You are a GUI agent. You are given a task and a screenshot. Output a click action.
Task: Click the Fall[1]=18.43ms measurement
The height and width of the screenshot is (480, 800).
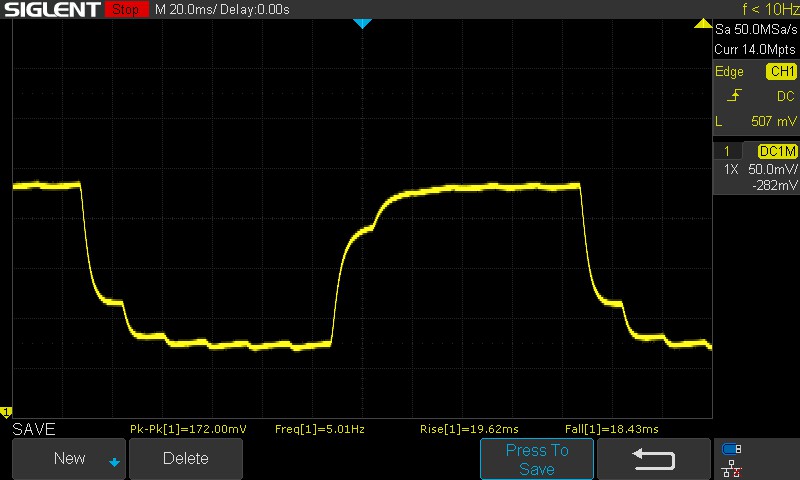[x=612, y=429]
